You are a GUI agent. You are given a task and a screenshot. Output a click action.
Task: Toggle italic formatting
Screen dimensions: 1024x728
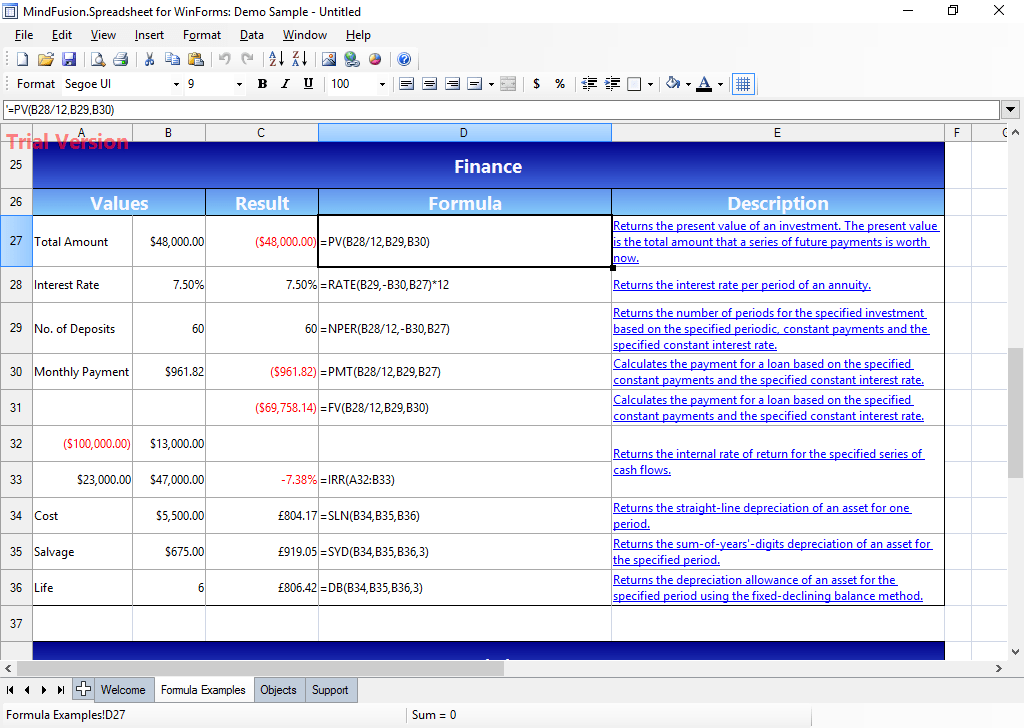tap(285, 84)
